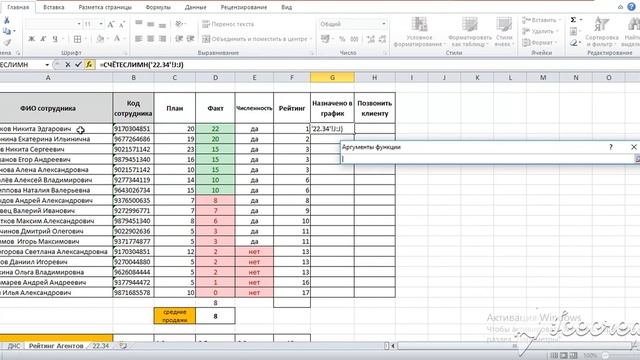Screen dimensions: 640x360
Task: Click the horizontal scrollbar thumb
Action: click(x=515, y=346)
